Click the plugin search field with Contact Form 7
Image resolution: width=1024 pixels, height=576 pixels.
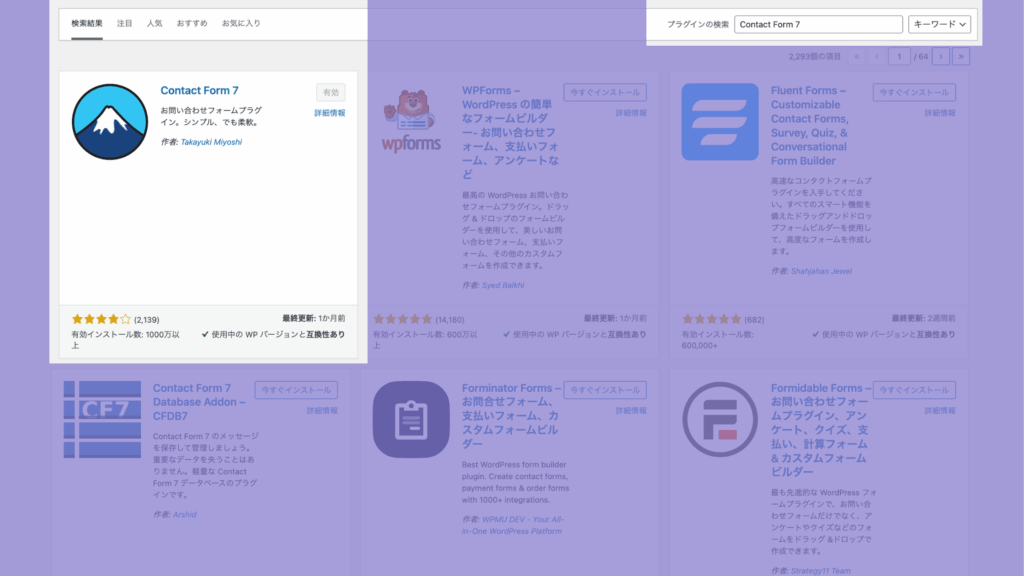pos(818,24)
